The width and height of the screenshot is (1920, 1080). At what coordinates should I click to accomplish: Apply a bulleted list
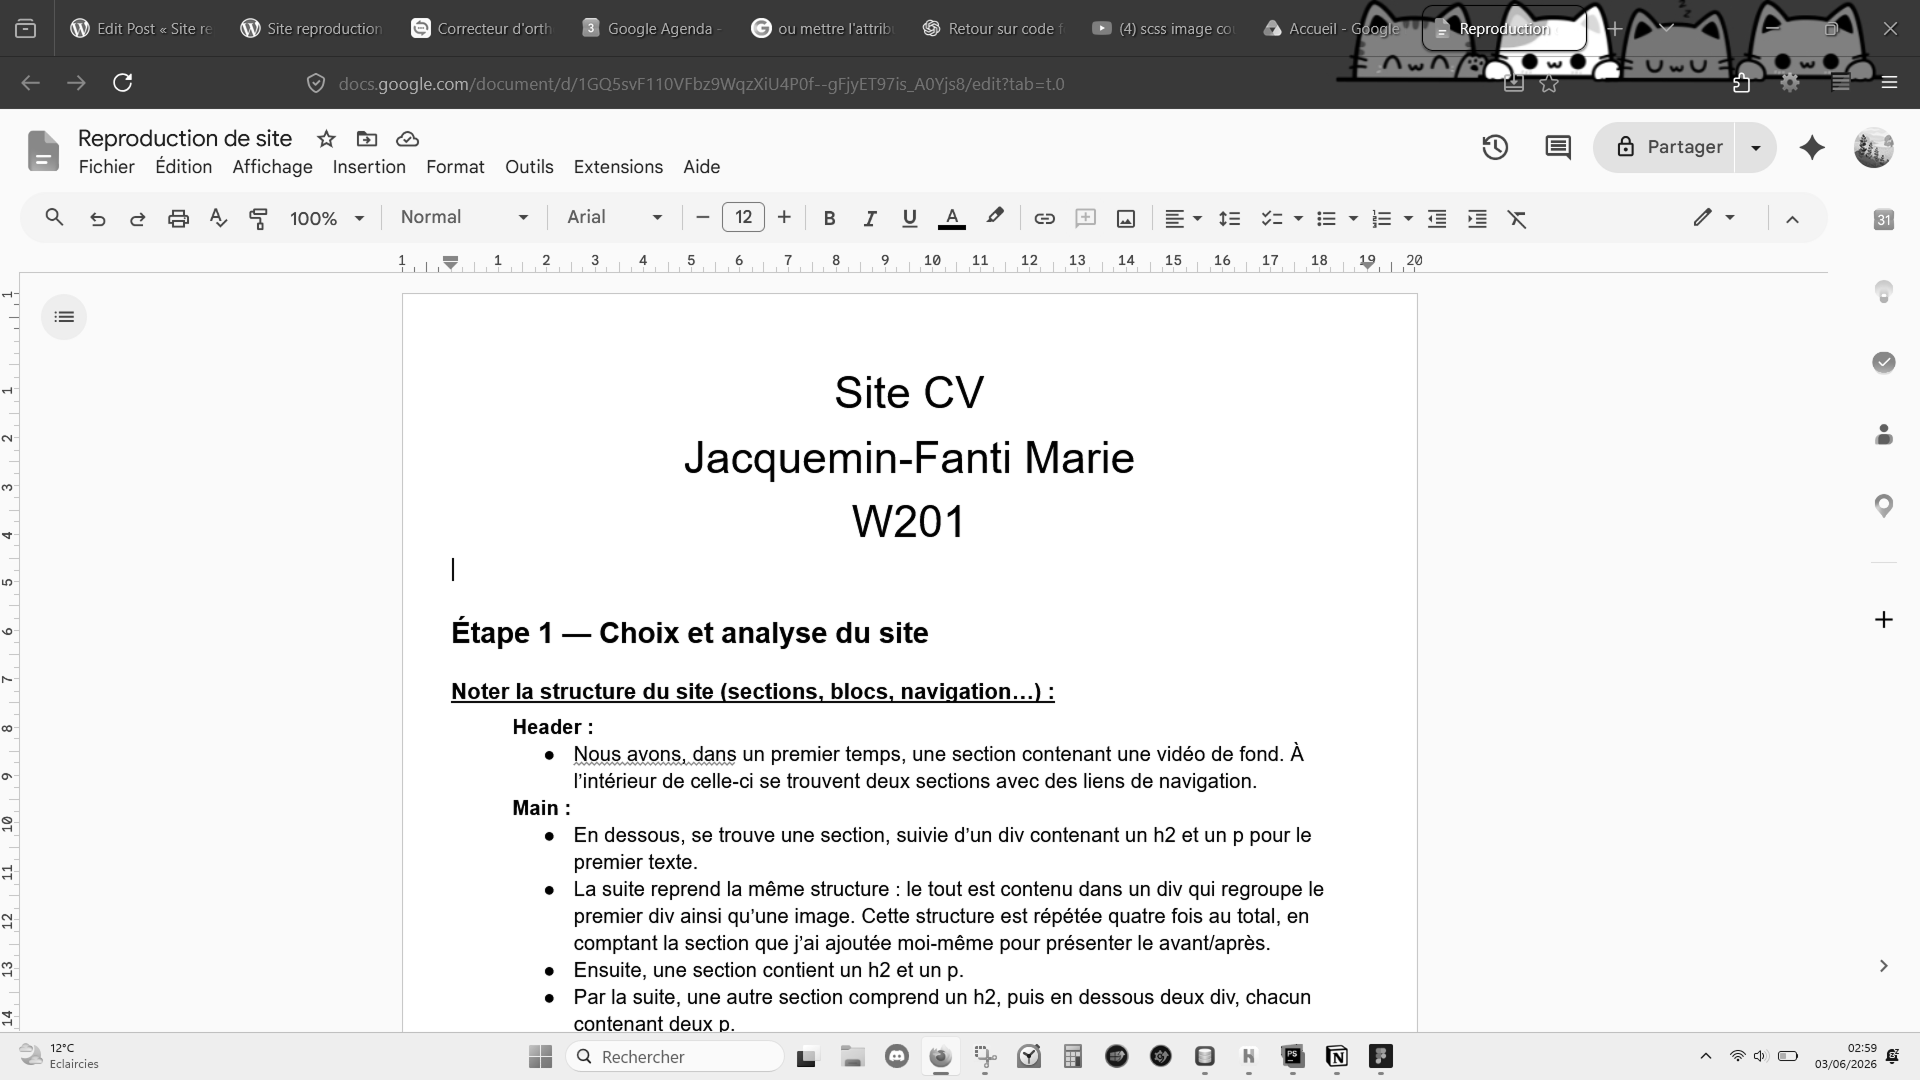pyautogui.click(x=1326, y=218)
